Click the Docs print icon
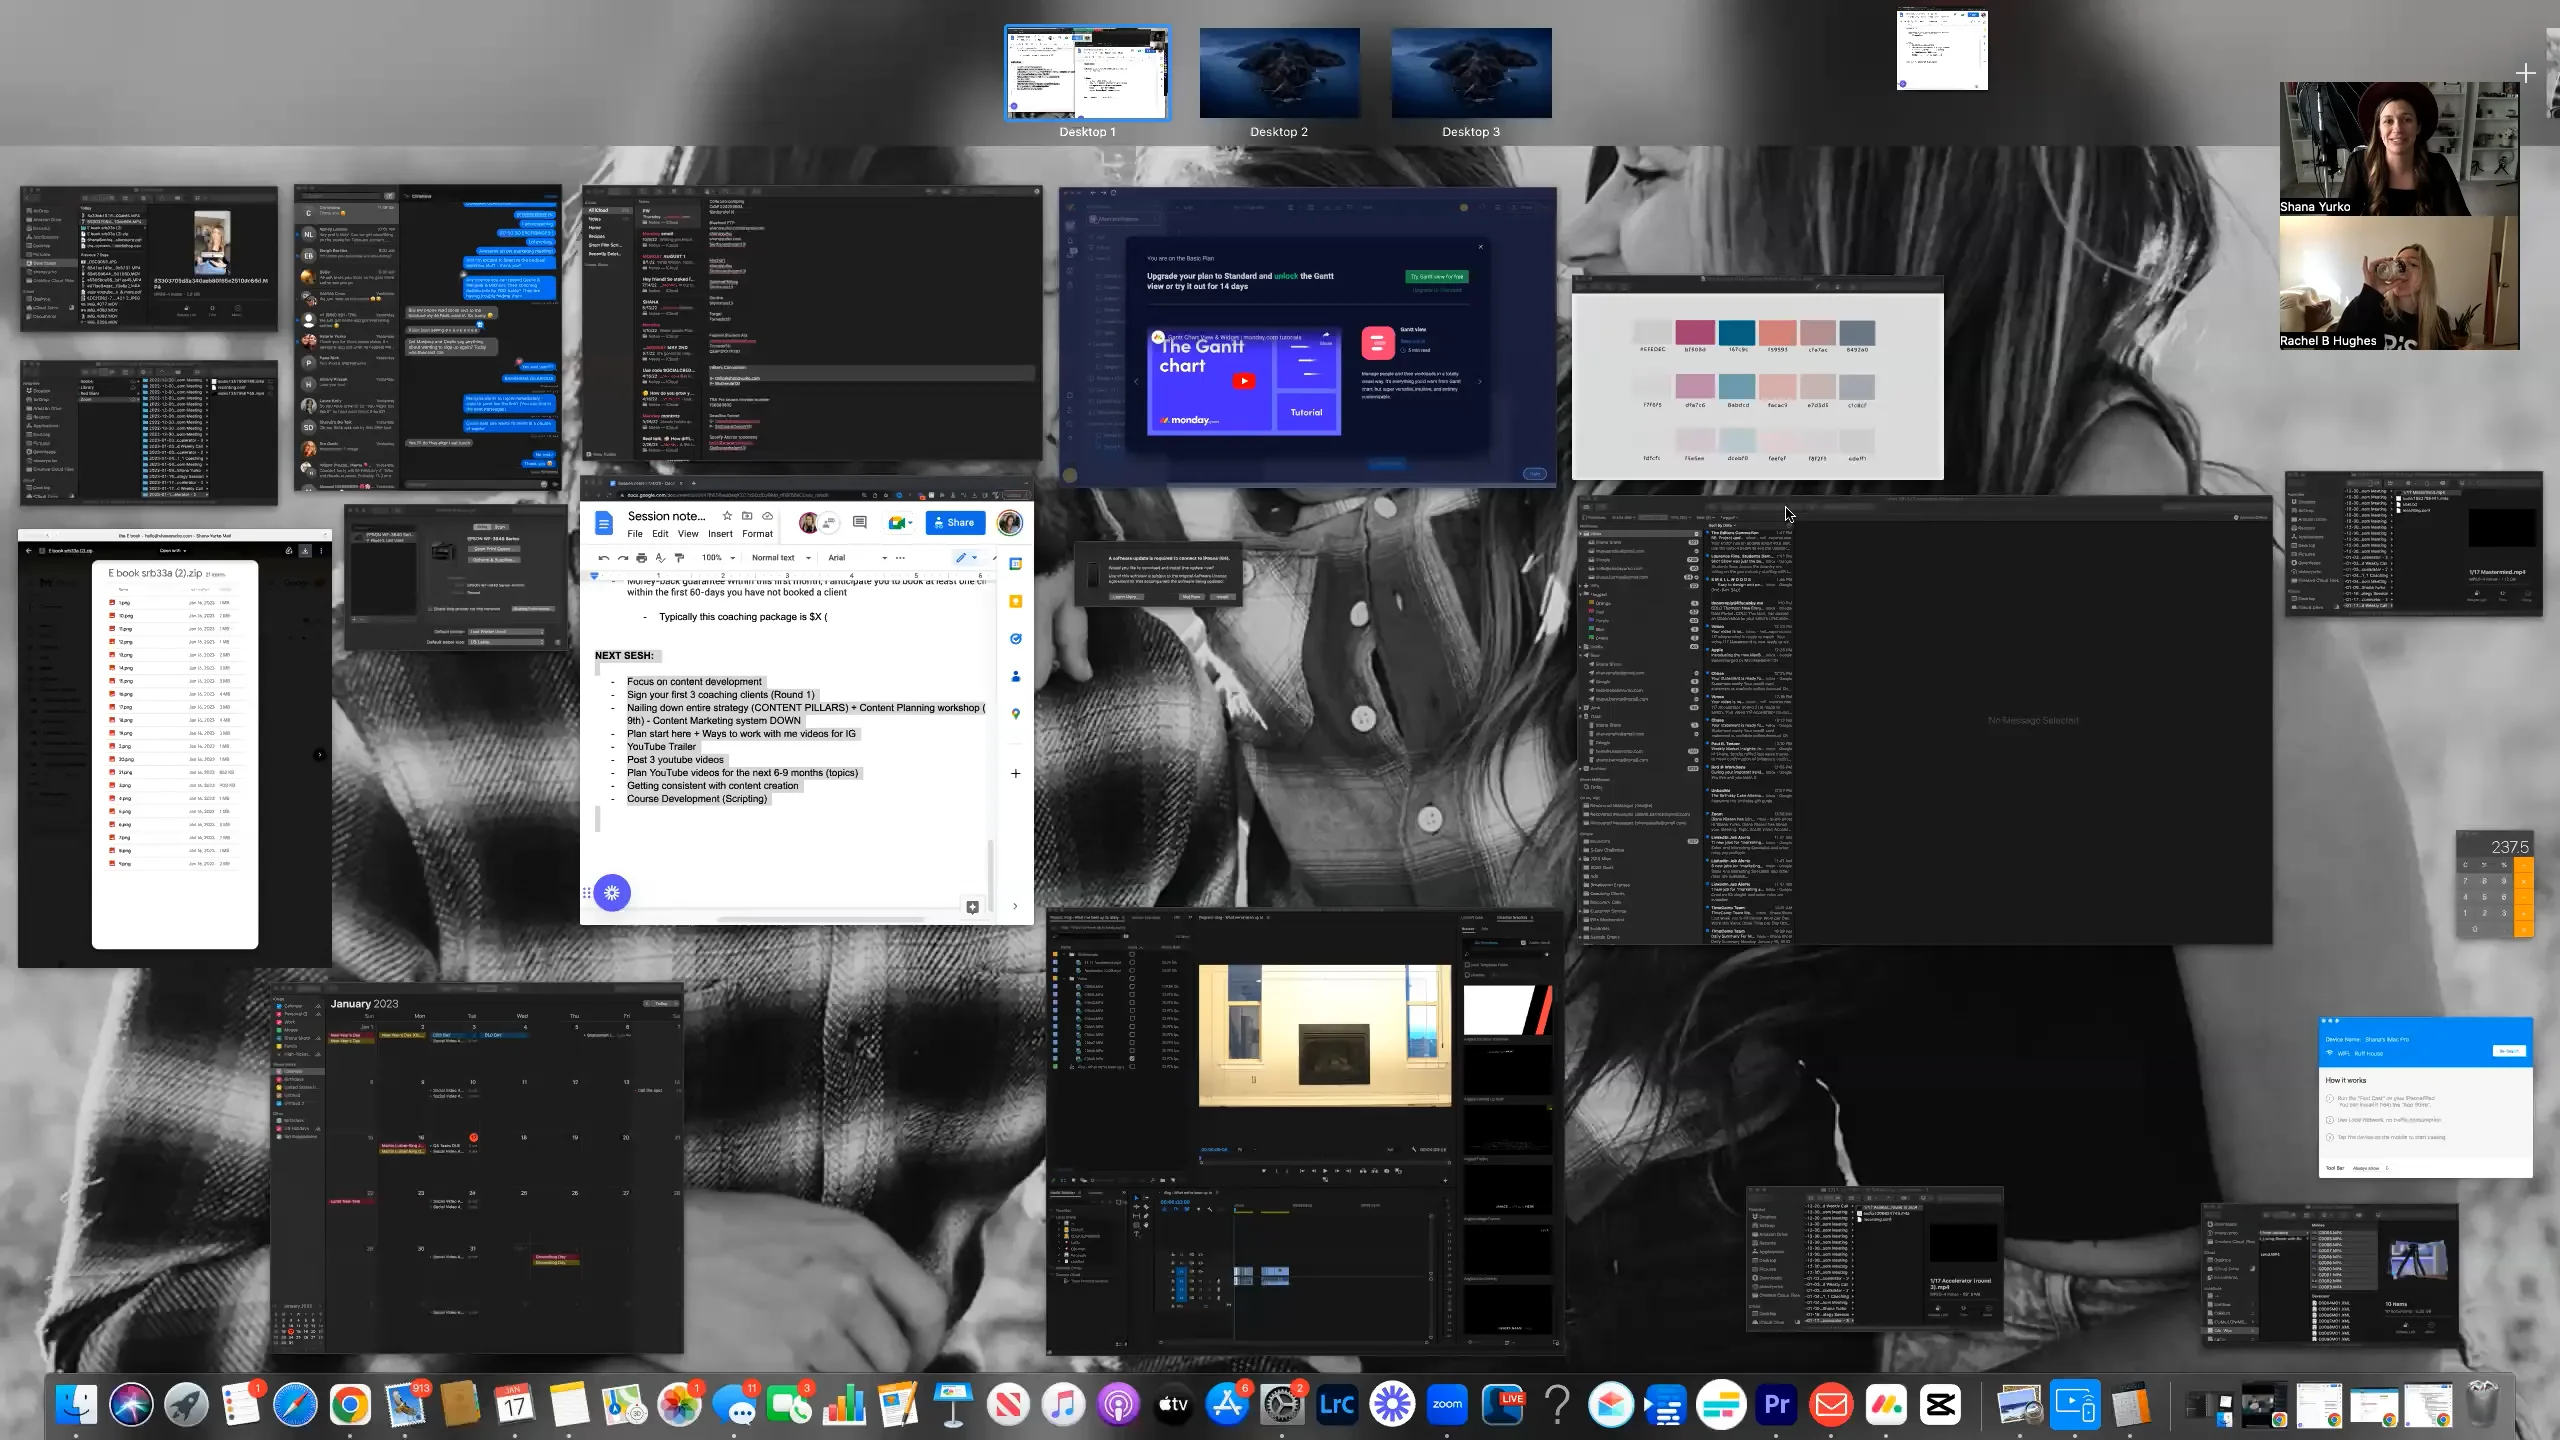 [x=641, y=558]
